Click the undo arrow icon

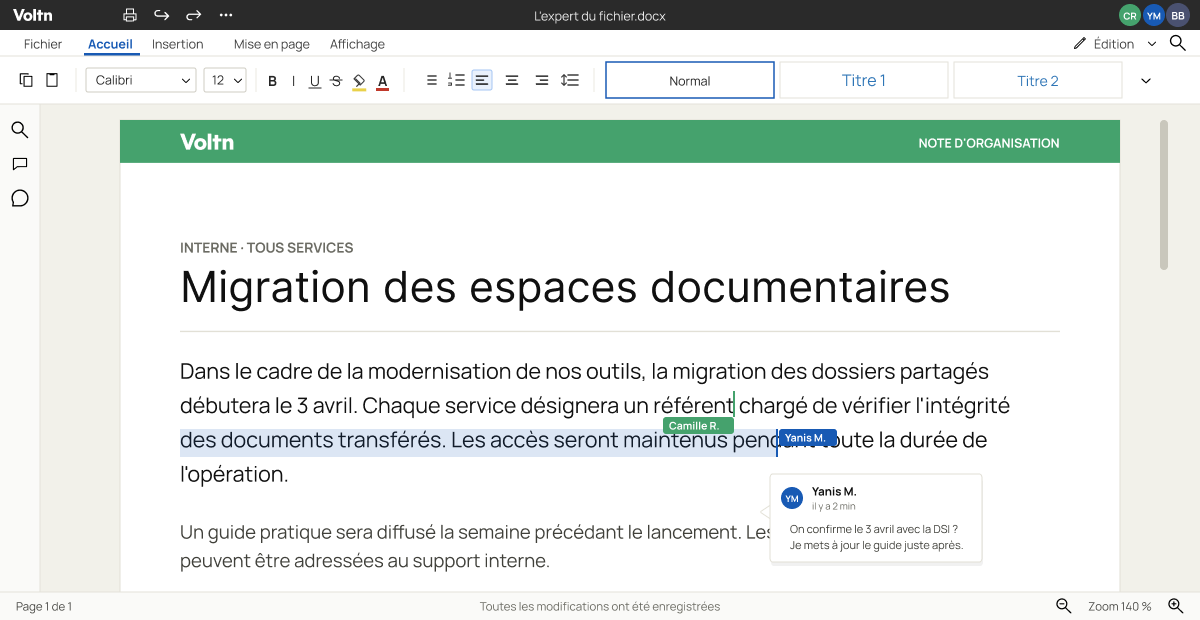click(x=162, y=15)
